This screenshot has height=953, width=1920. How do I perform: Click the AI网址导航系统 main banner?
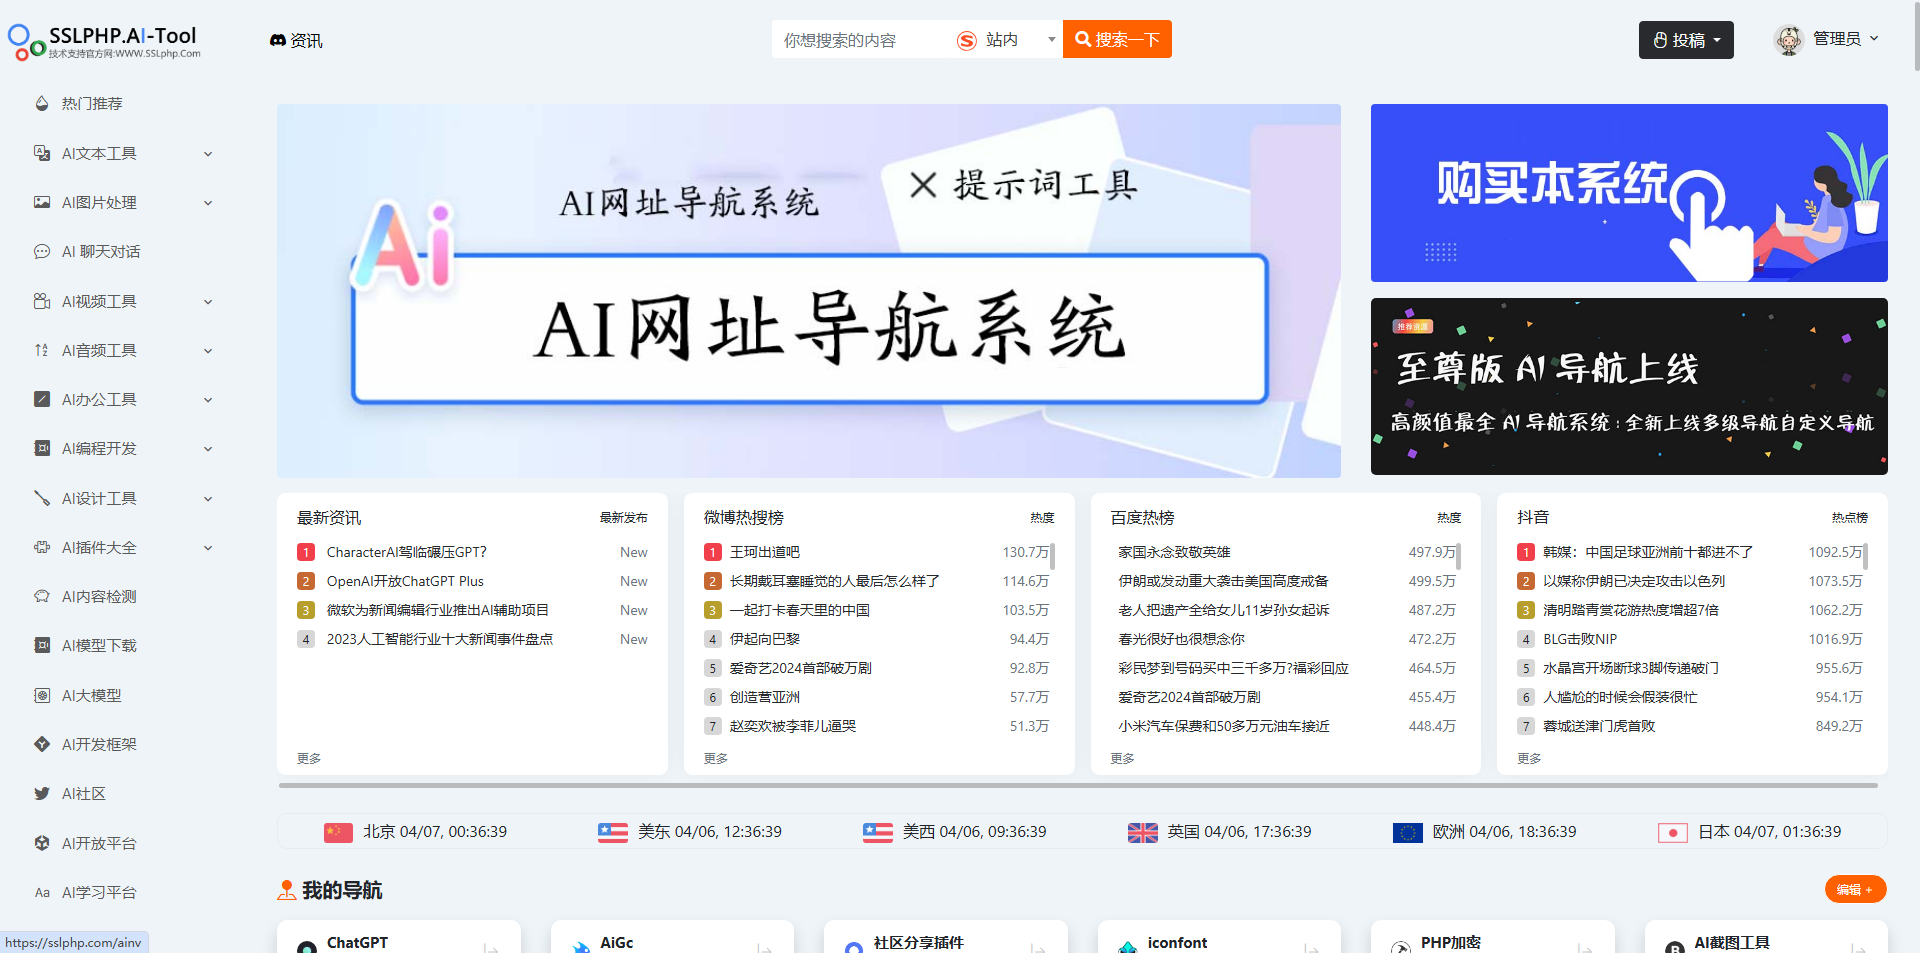coord(809,291)
